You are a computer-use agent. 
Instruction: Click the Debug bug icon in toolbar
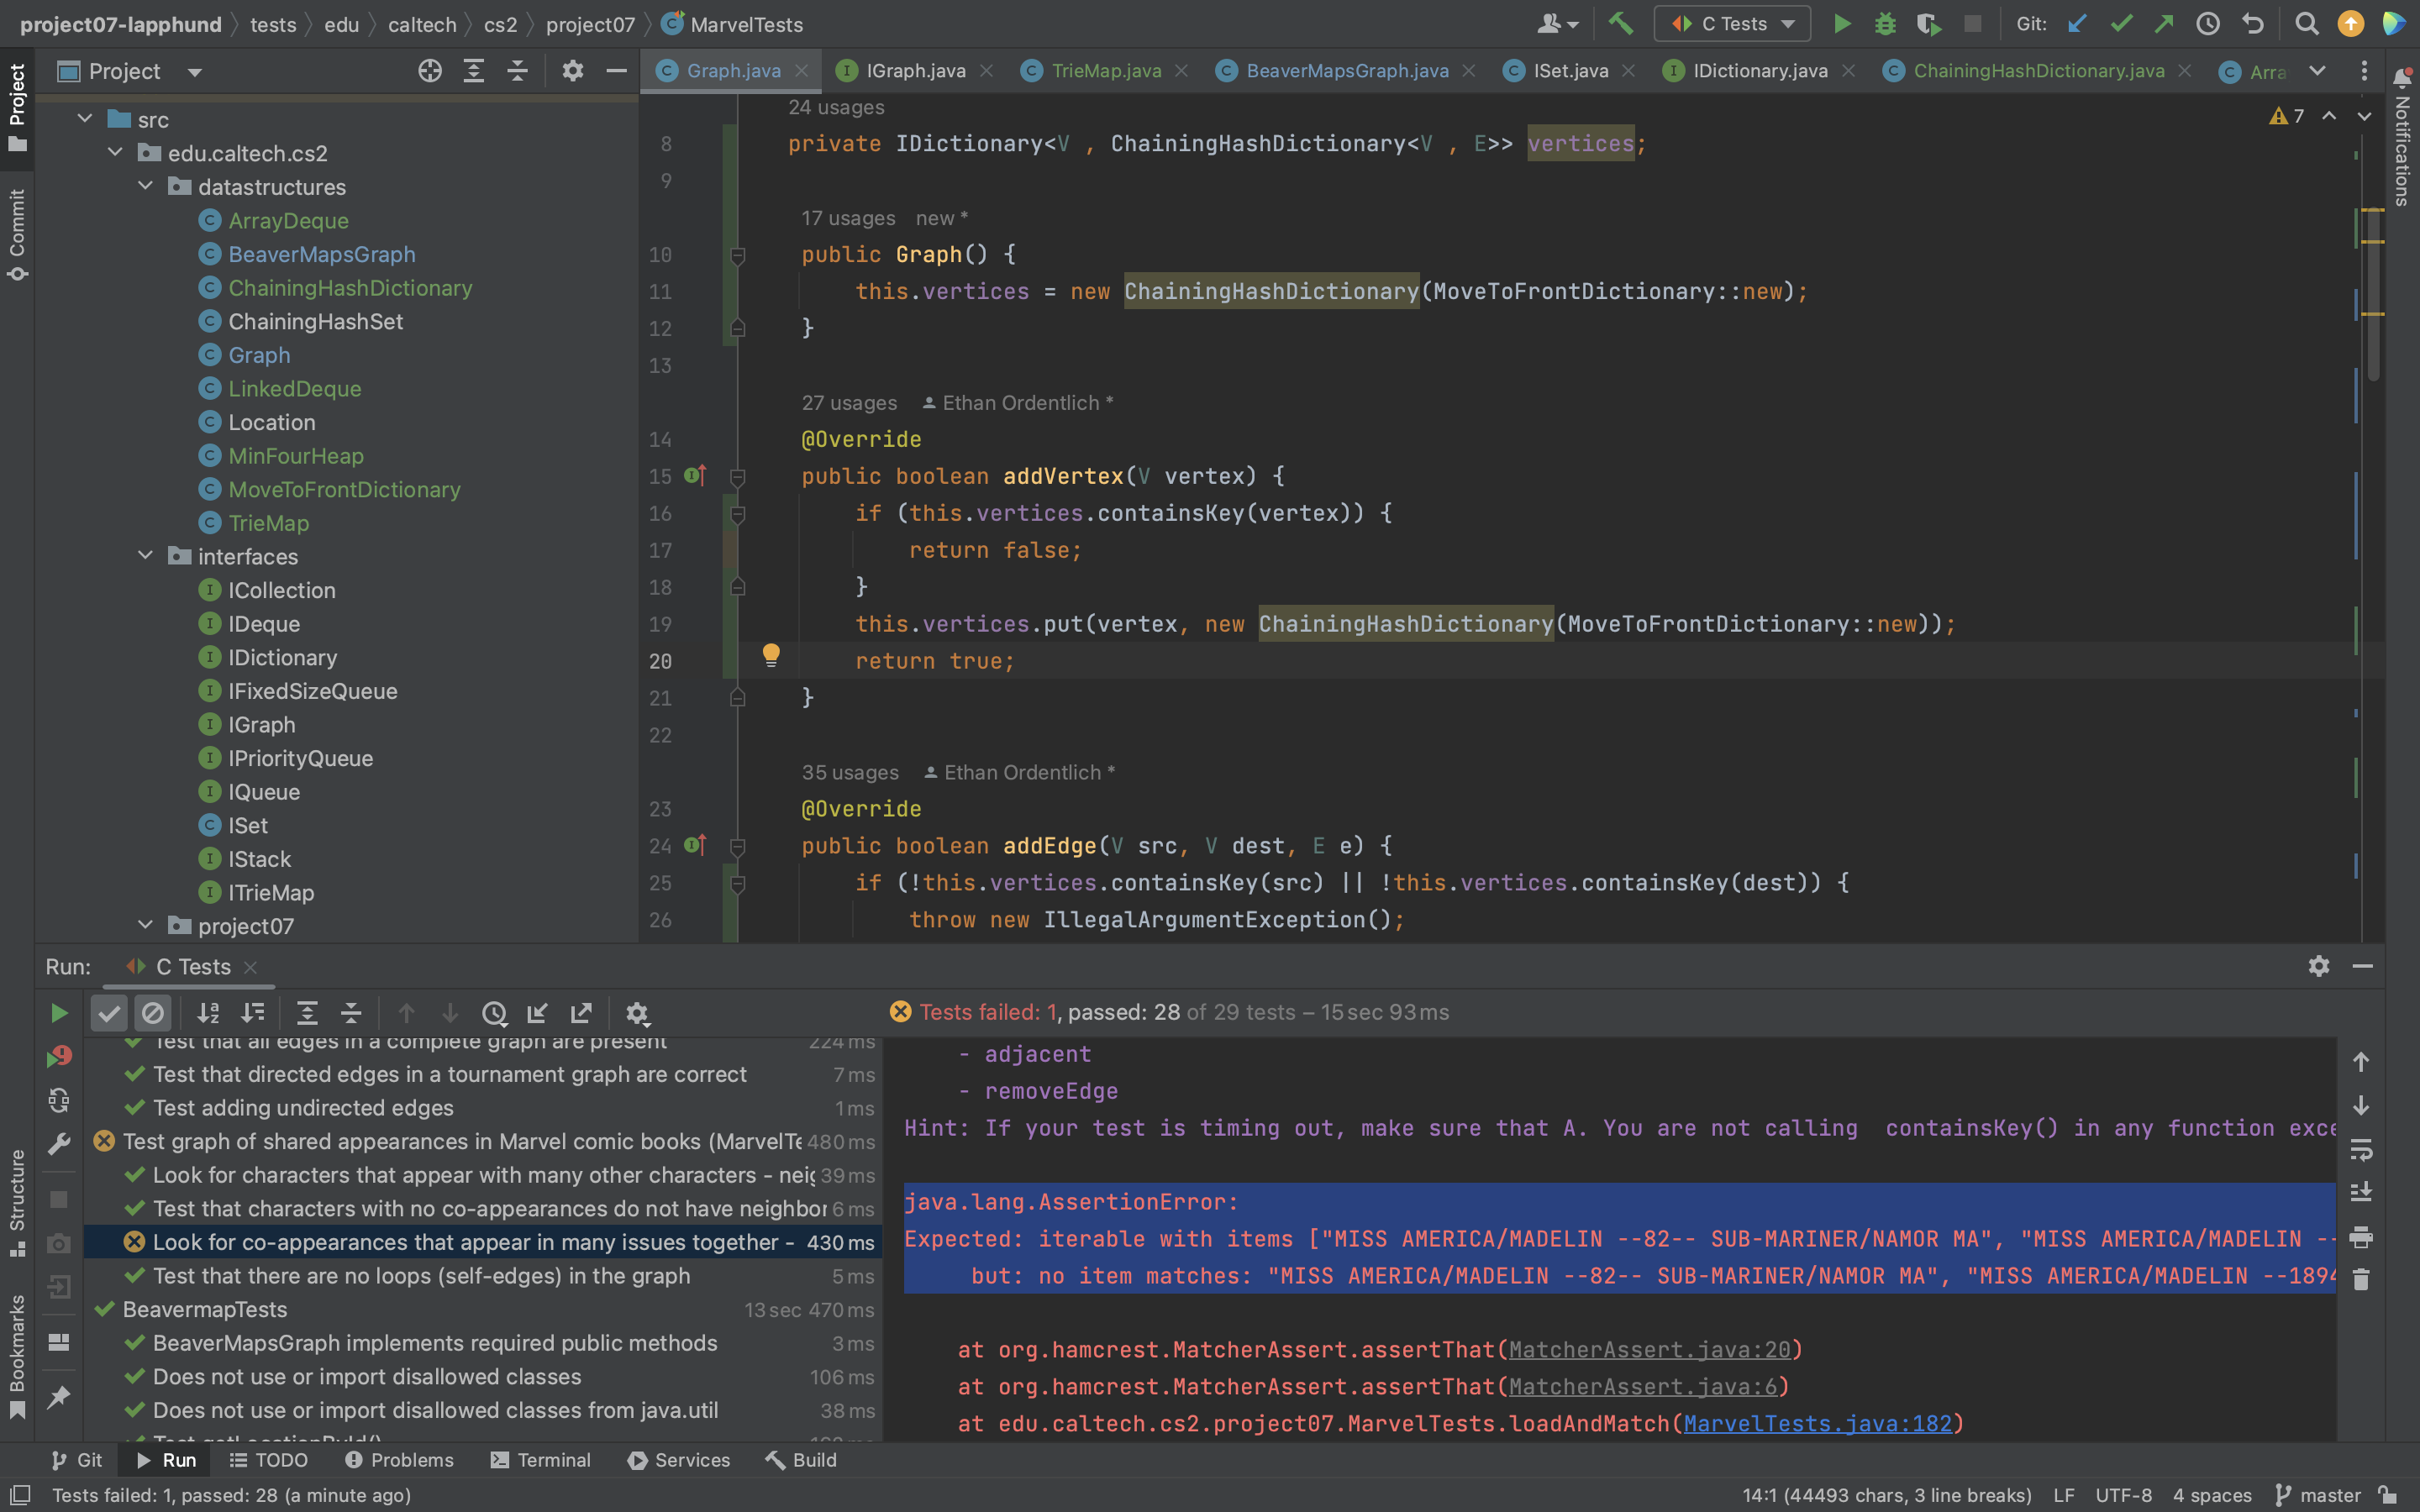click(x=1885, y=24)
